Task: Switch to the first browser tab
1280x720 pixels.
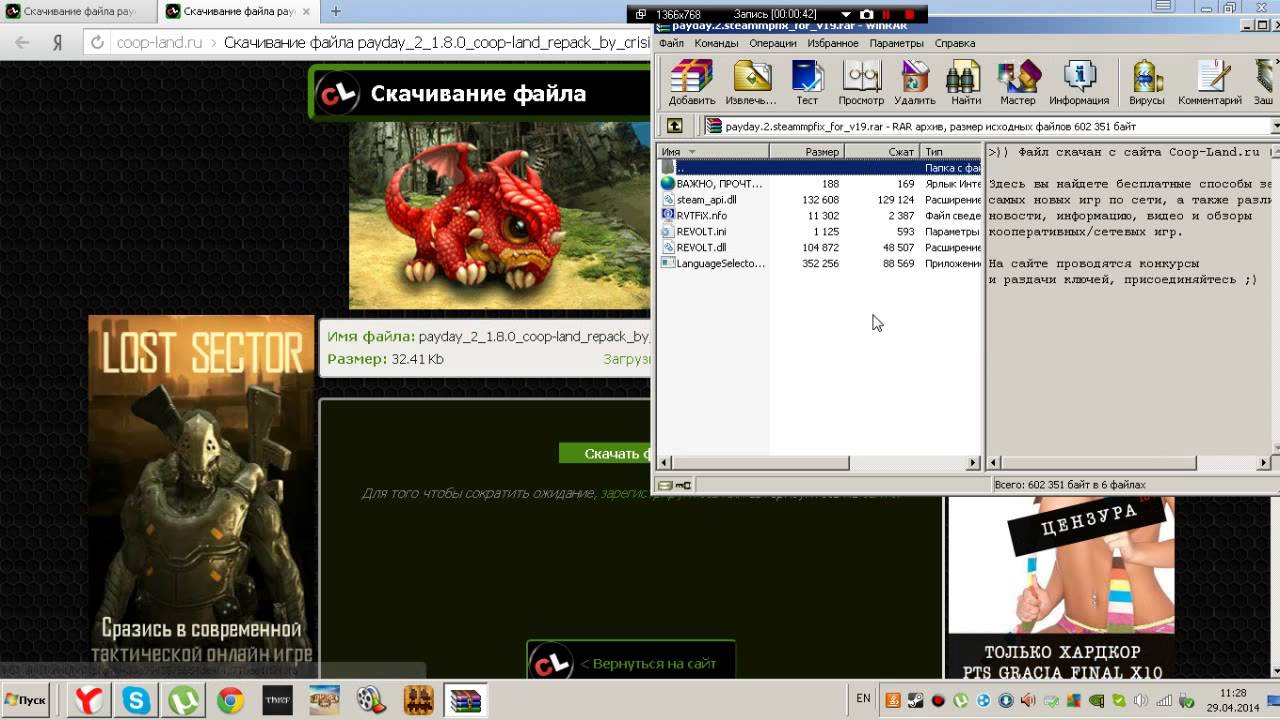Action: (x=79, y=11)
